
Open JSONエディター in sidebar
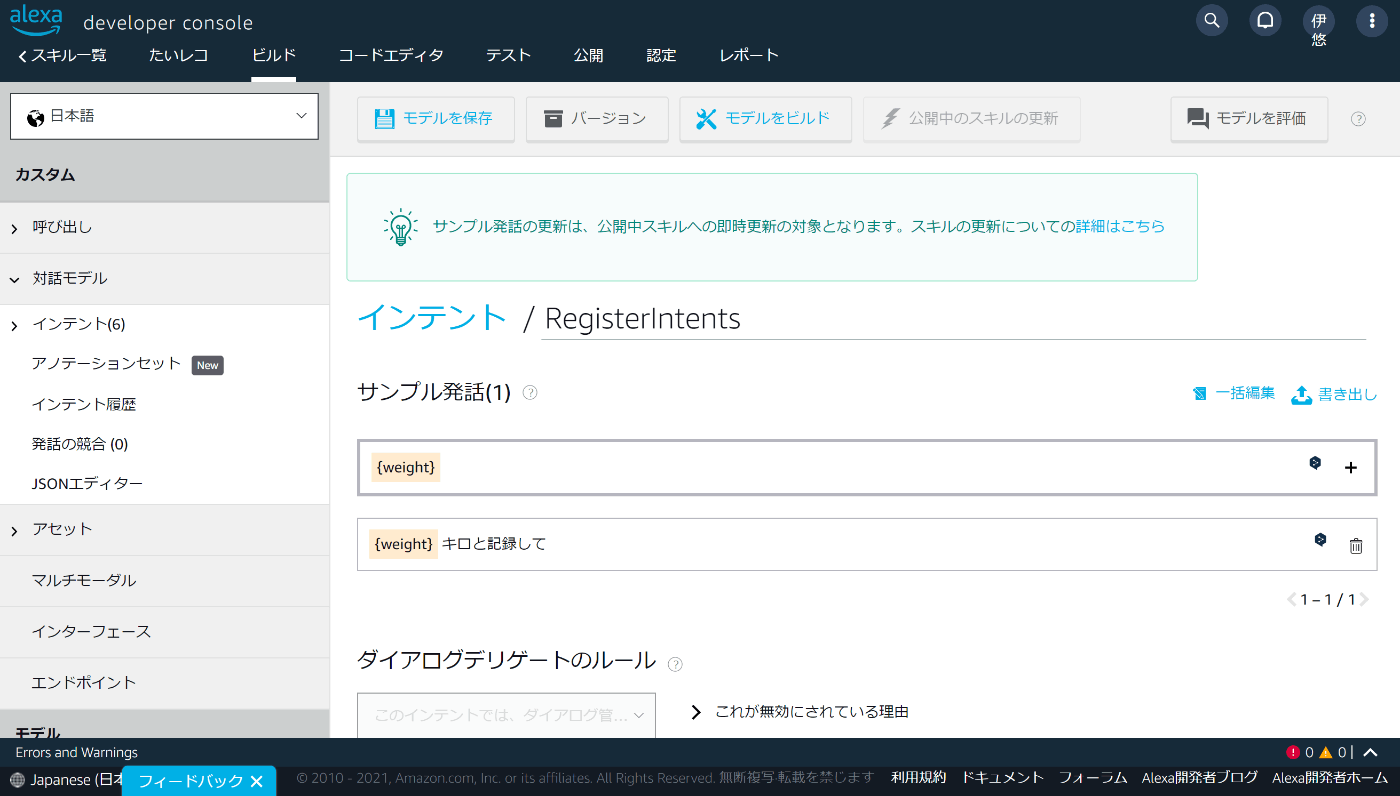pos(88,484)
